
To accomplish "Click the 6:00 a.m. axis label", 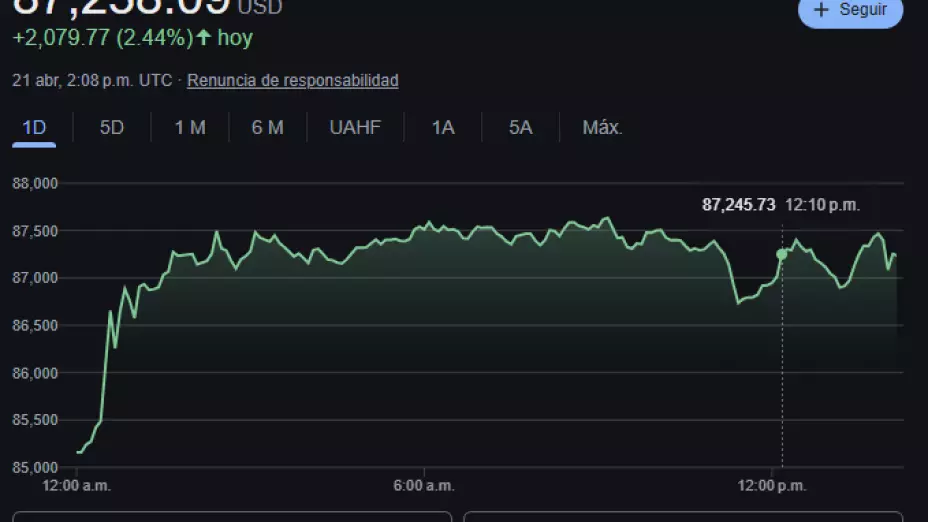I will [x=424, y=486].
